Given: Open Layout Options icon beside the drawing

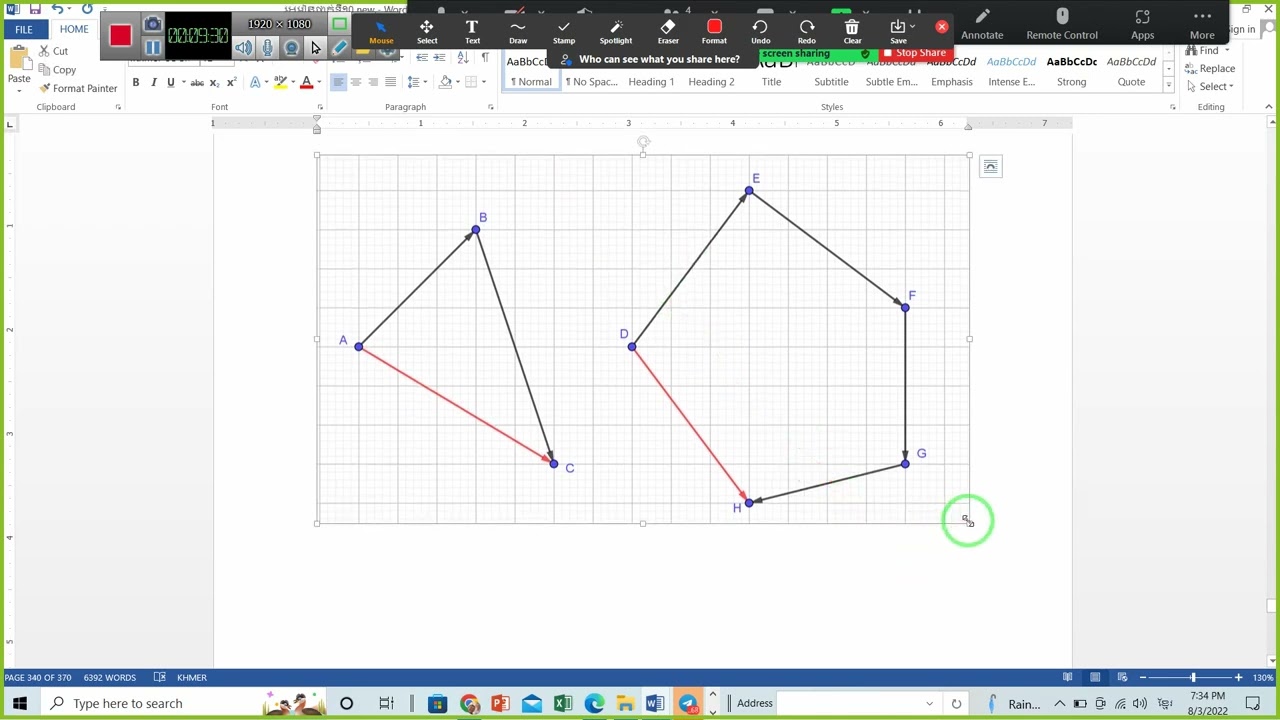Looking at the screenshot, I should (990, 167).
